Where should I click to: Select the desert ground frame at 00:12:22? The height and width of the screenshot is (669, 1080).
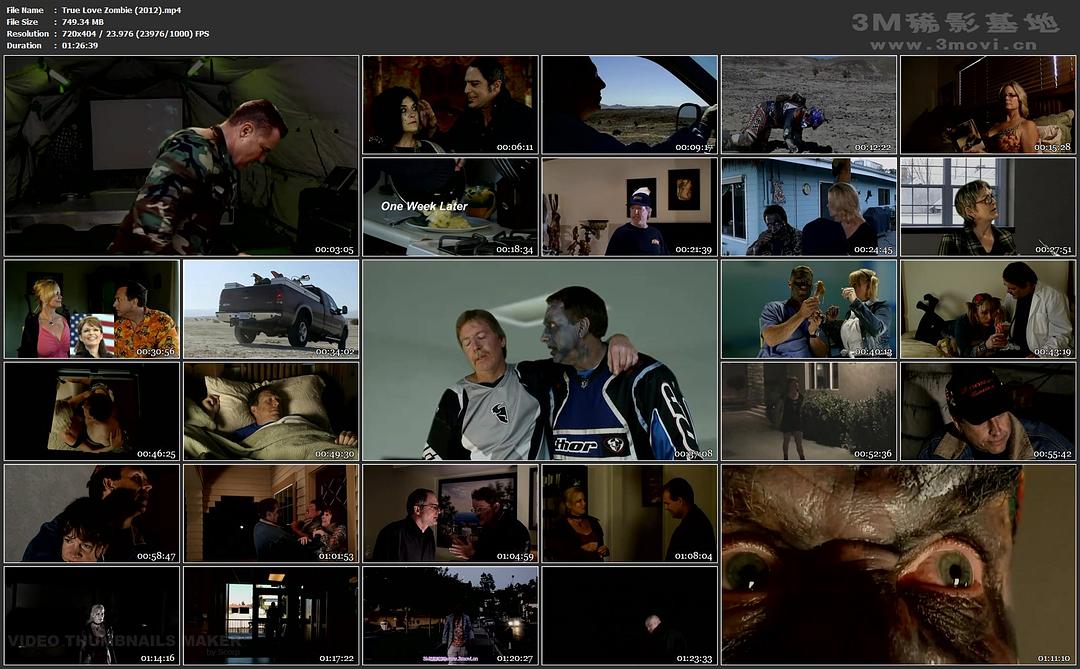808,104
